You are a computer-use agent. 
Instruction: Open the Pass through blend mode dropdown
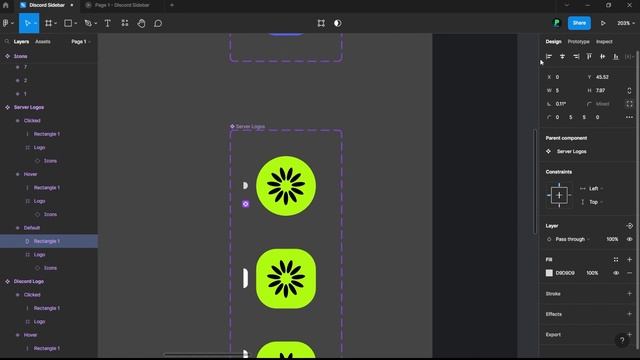(572, 239)
